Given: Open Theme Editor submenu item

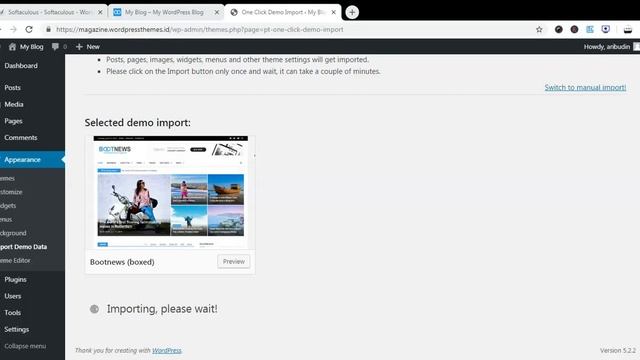Looking at the screenshot, I should click(16, 260).
